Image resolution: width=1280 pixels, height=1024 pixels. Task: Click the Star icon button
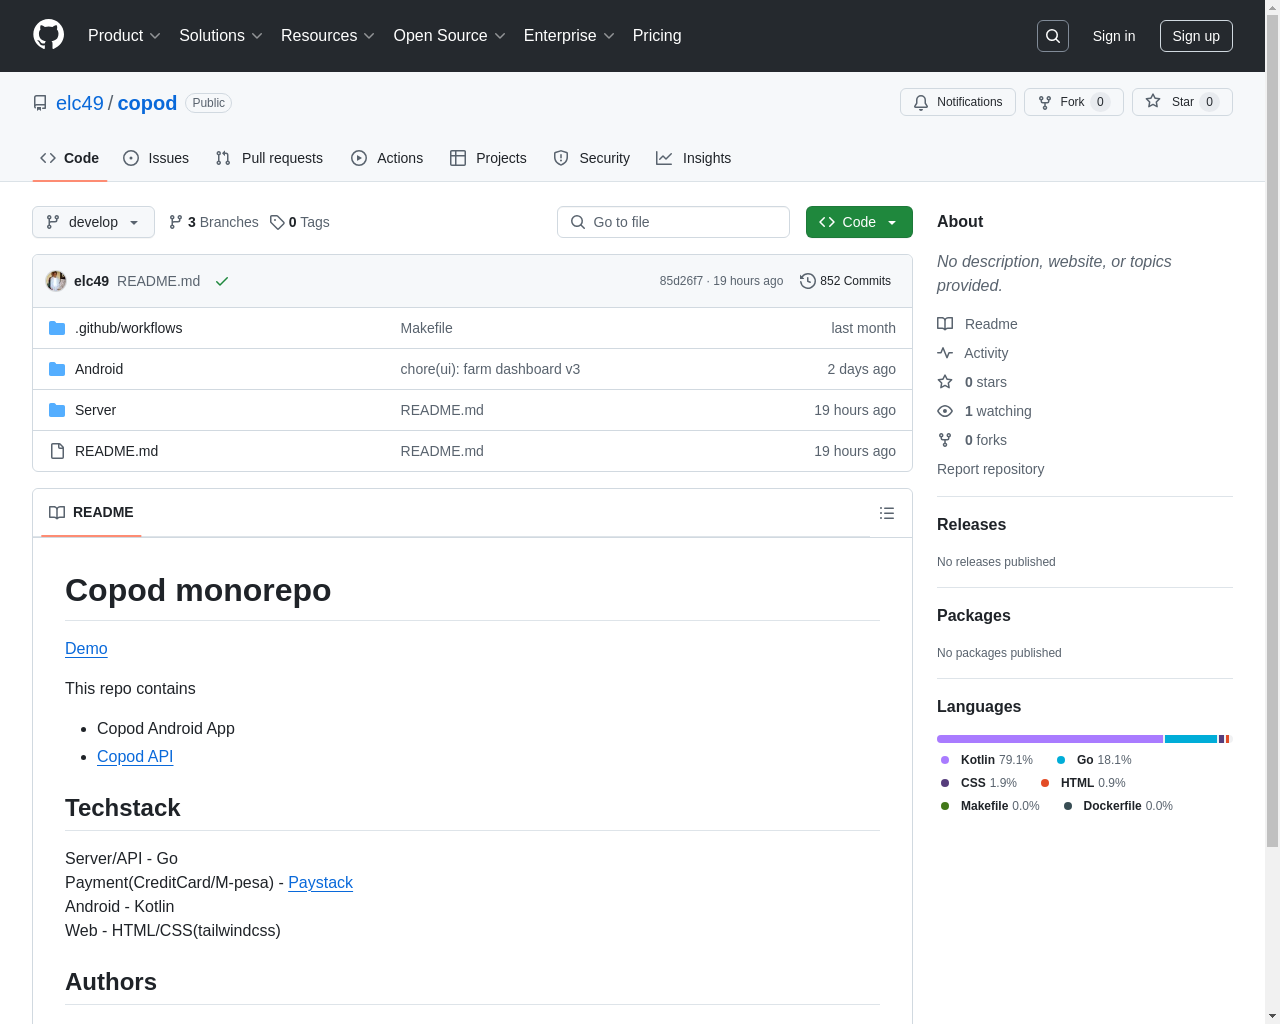pyautogui.click(x=1182, y=102)
